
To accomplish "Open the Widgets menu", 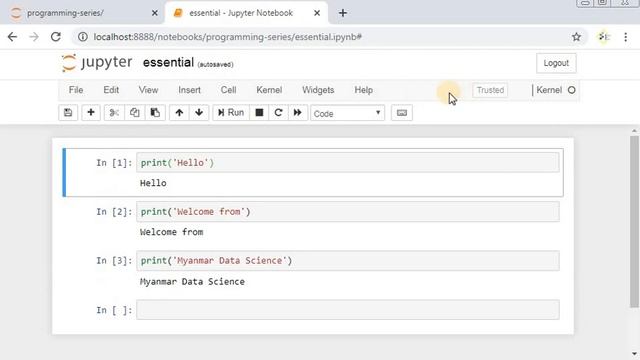I will pyautogui.click(x=318, y=90).
